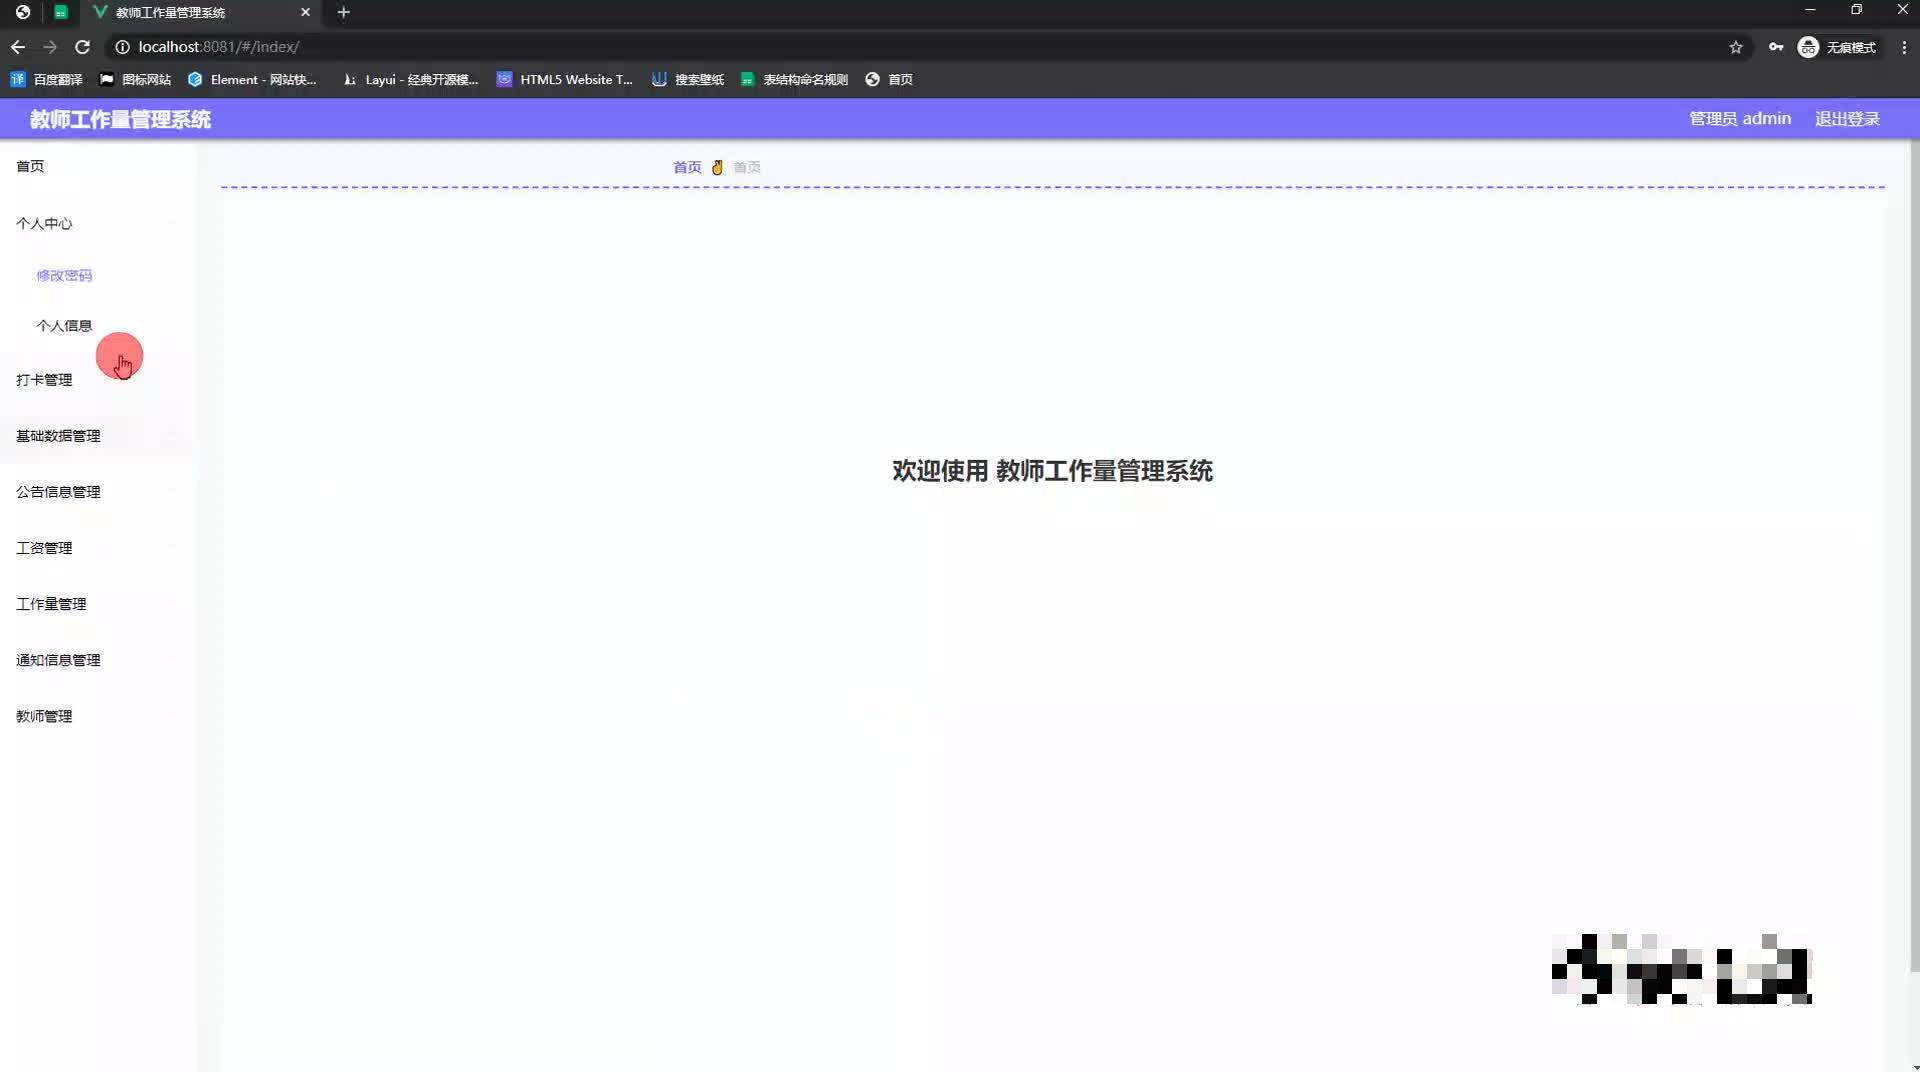Click the blue 首页 breadcrumb link
This screenshot has height=1072, width=1920.
click(687, 167)
